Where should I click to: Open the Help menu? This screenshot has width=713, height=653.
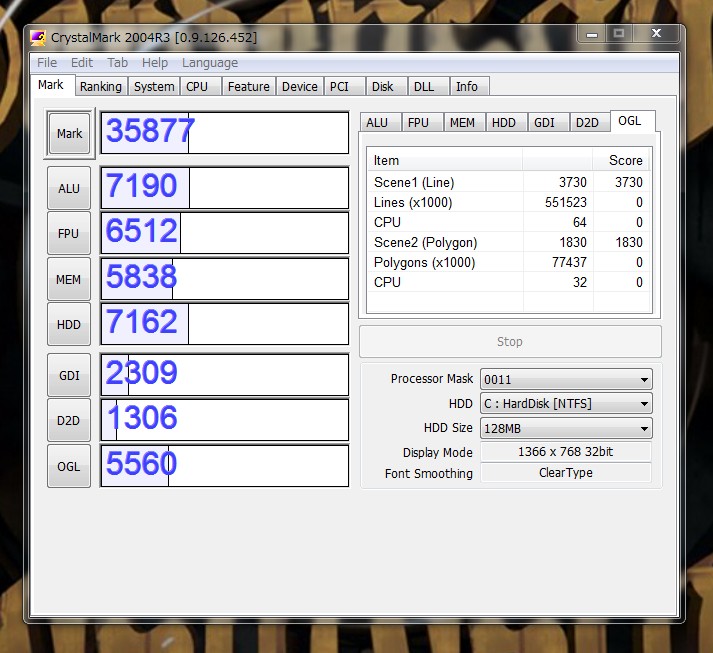point(155,63)
